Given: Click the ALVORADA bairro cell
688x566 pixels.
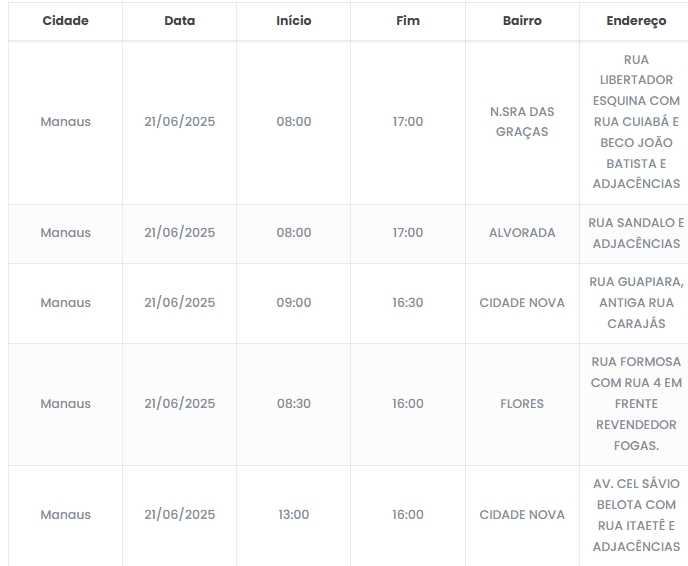Looking at the screenshot, I should [522, 233].
